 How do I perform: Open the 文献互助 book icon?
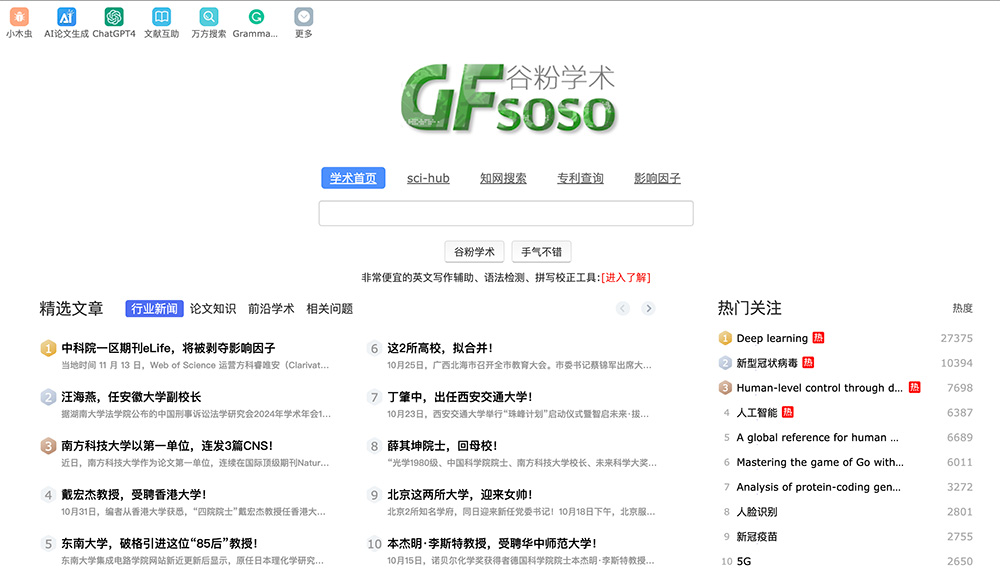click(x=161, y=17)
